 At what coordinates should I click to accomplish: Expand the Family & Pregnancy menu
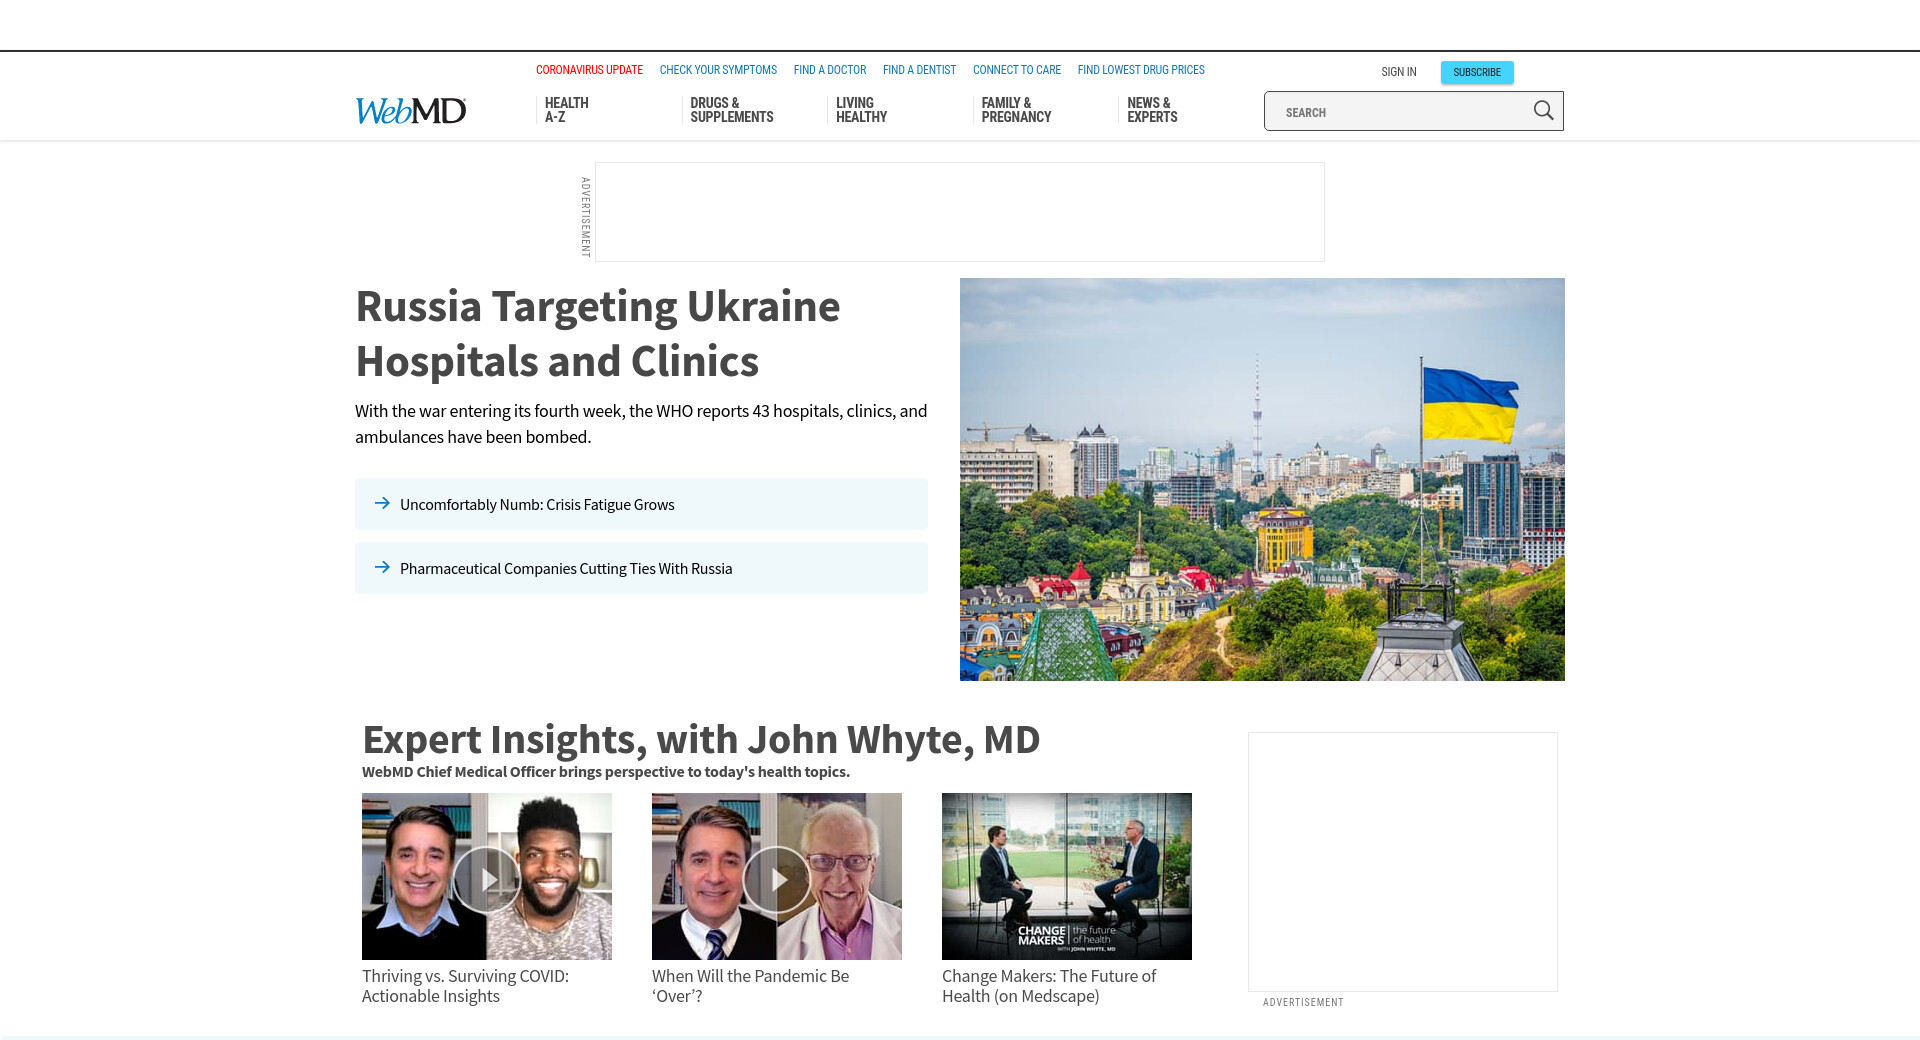1016,110
